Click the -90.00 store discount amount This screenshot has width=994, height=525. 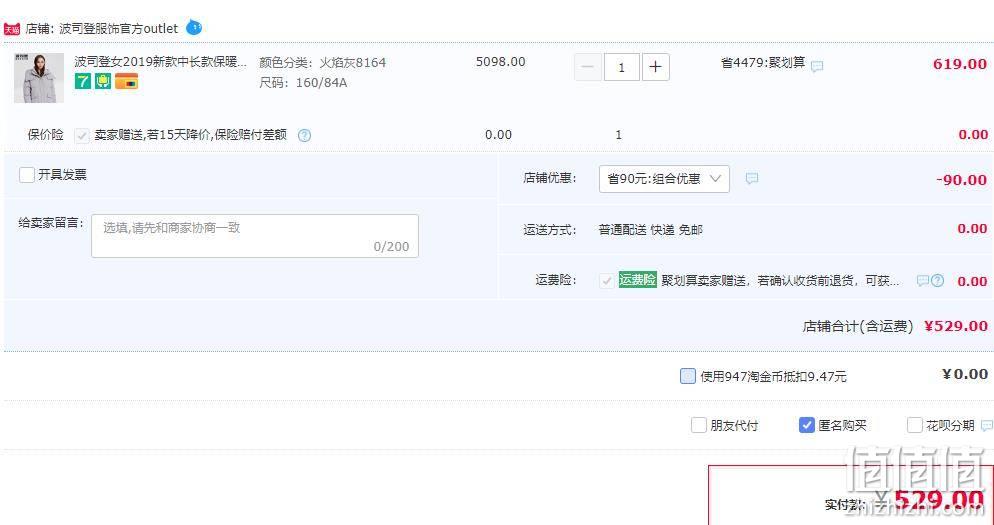961,180
